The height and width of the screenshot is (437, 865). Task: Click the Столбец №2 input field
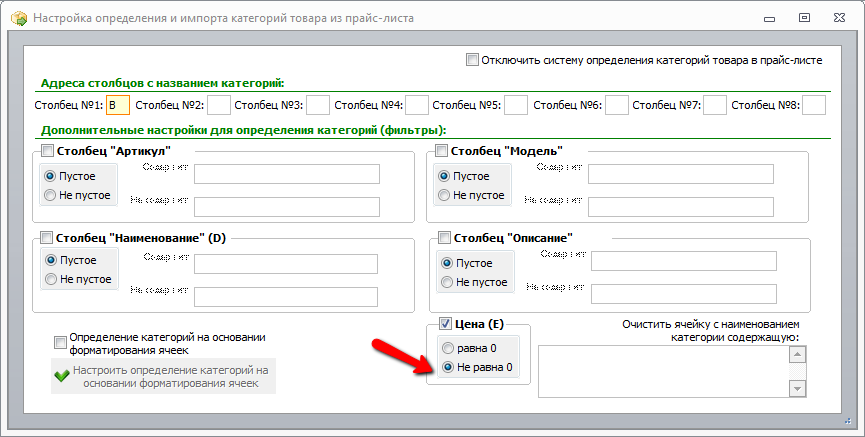coord(218,105)
